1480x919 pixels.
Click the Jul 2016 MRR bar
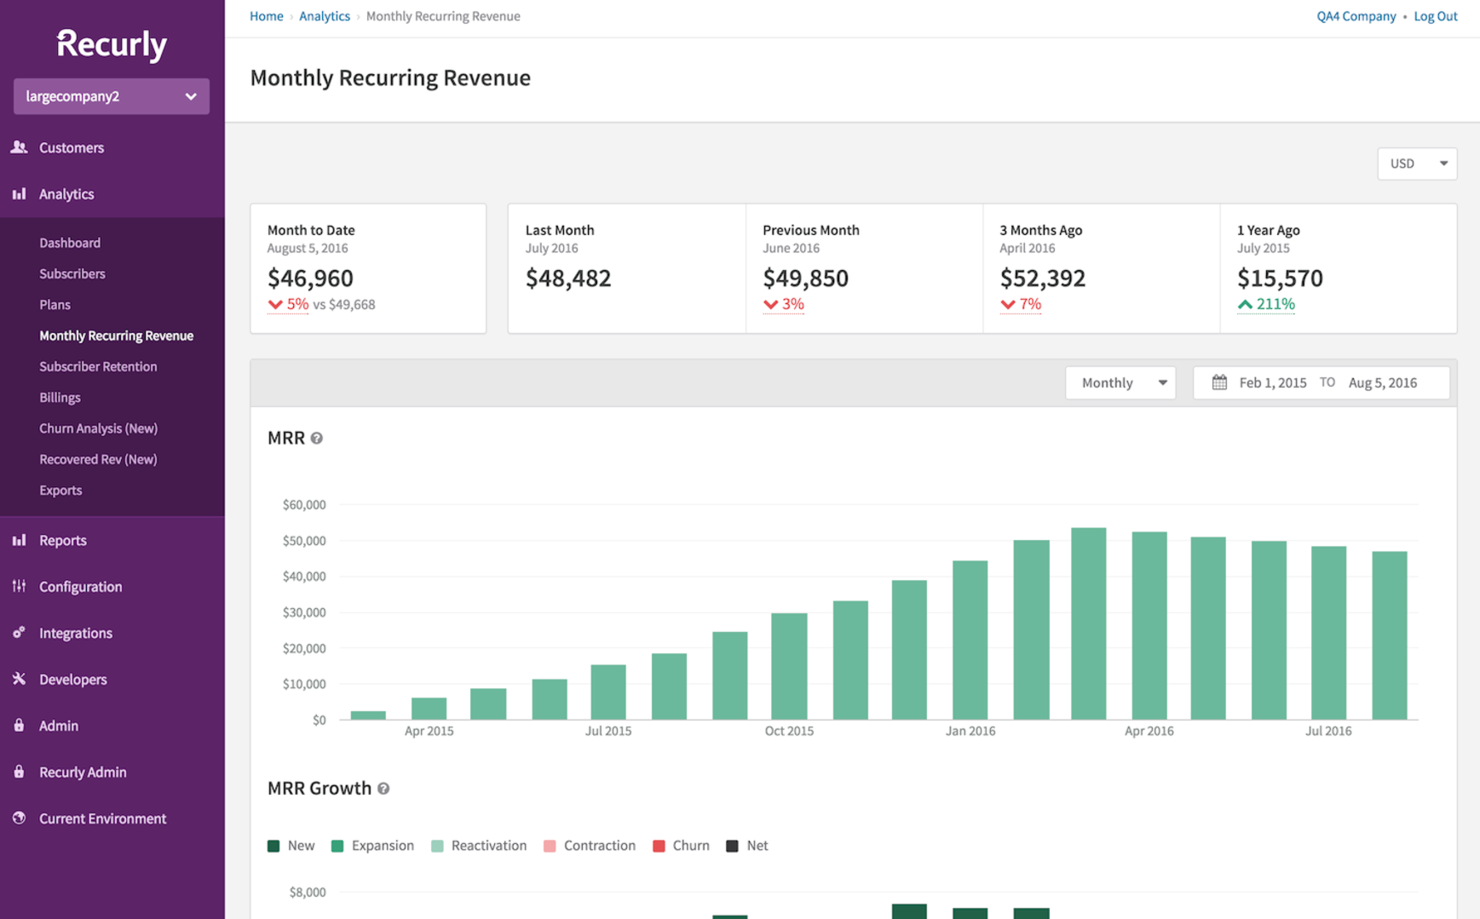(1329, 633)
